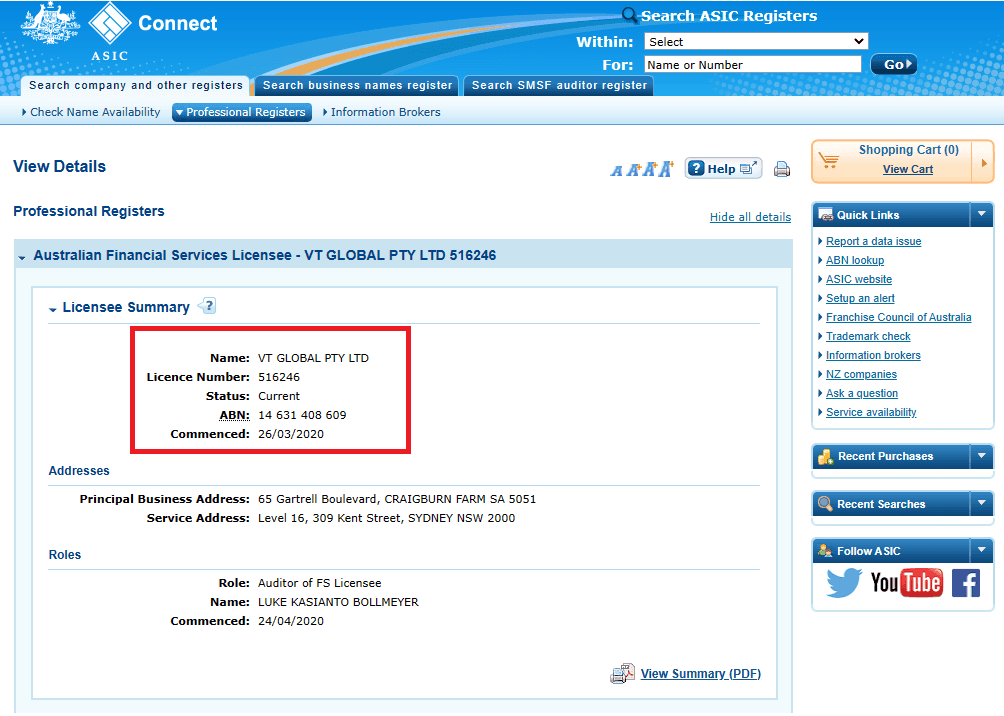Viewport: 1004px width, 716px height.
Task: Expand the Recent Searches panel arrow
Action: click(x=981, y=503)
